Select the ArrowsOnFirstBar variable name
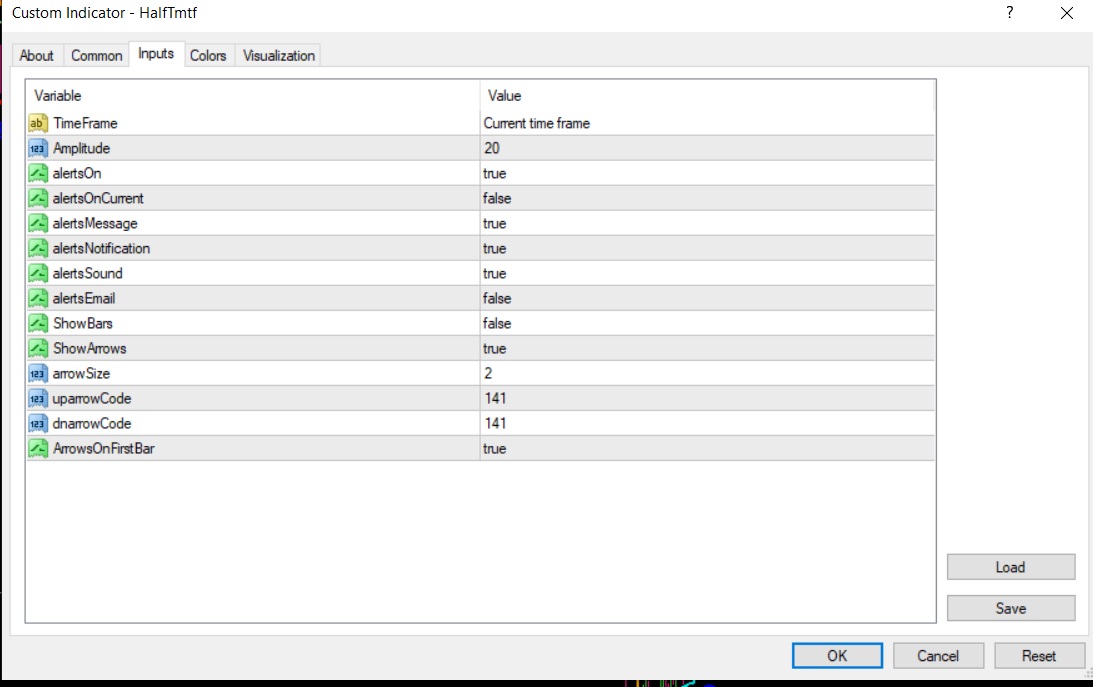 click(104, 449)
